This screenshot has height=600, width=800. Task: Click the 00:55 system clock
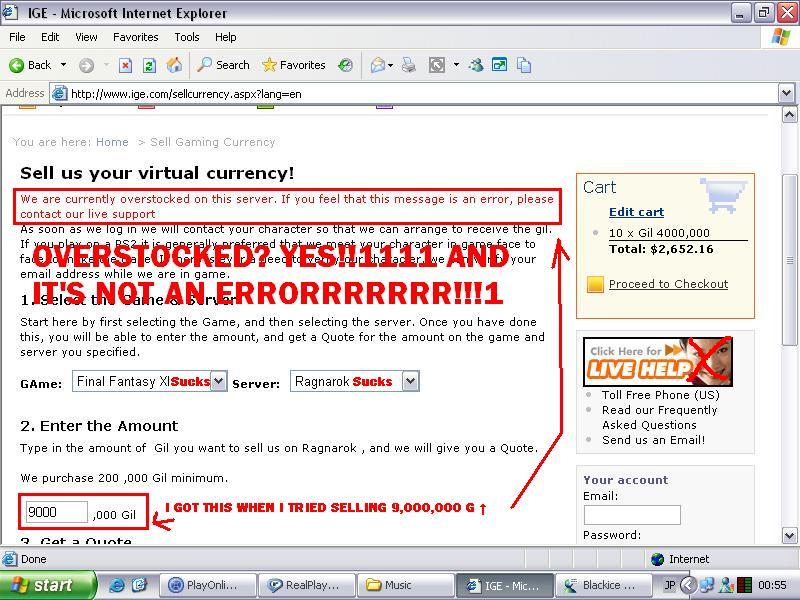(772, 585)
